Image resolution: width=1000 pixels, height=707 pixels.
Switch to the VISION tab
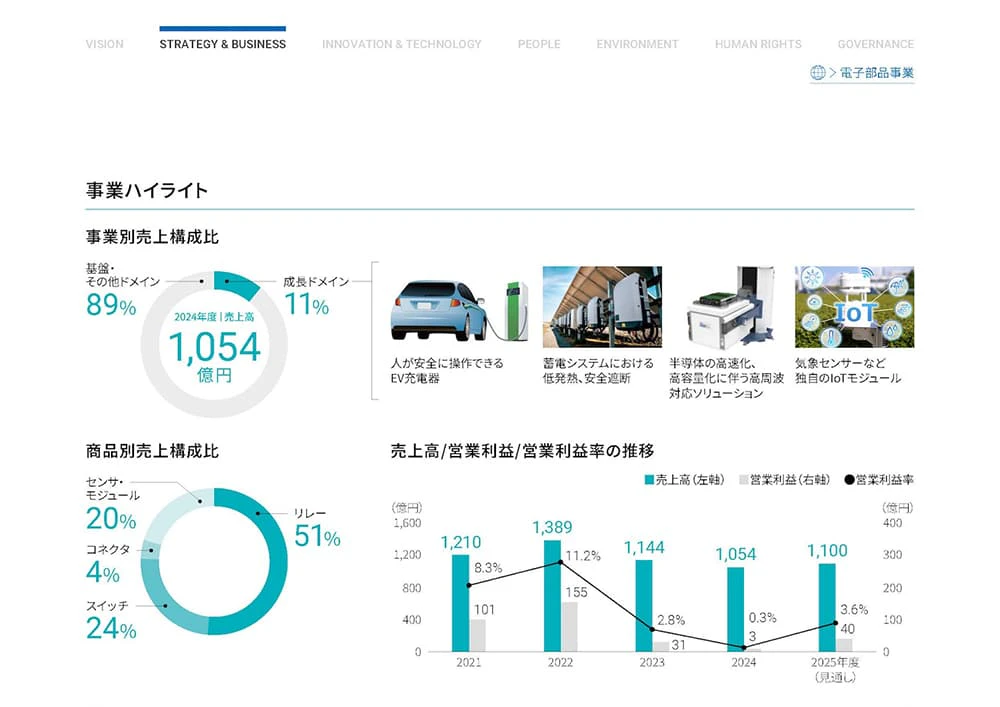click(x=105, y=44)
